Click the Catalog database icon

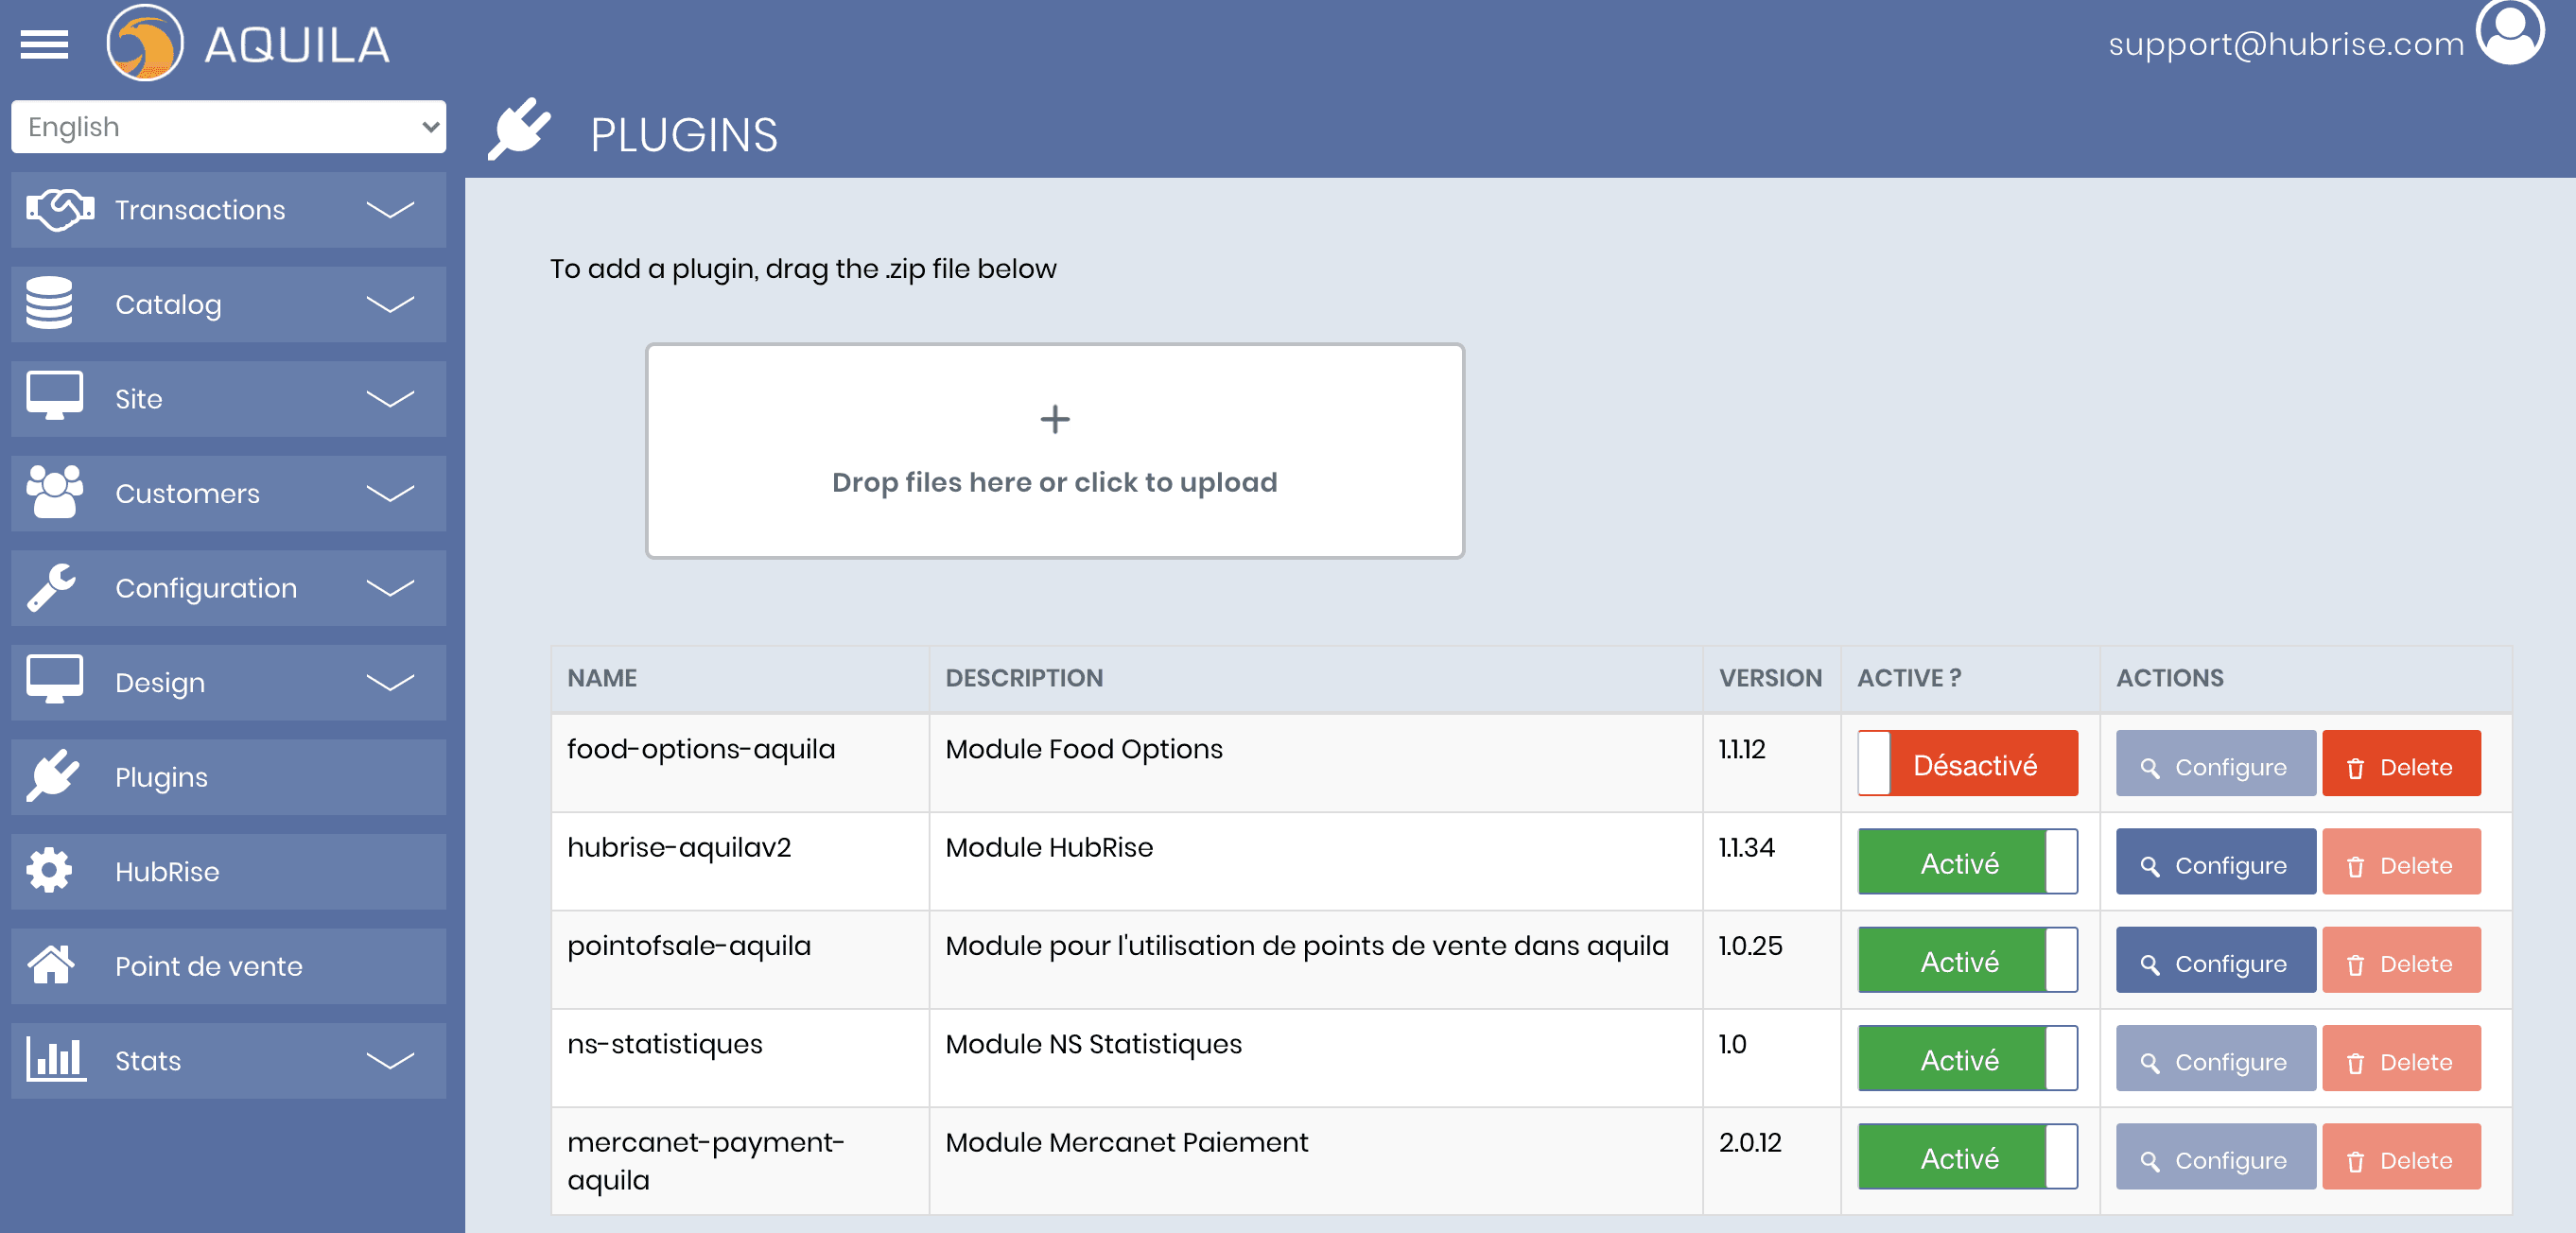tap(49, 304)
